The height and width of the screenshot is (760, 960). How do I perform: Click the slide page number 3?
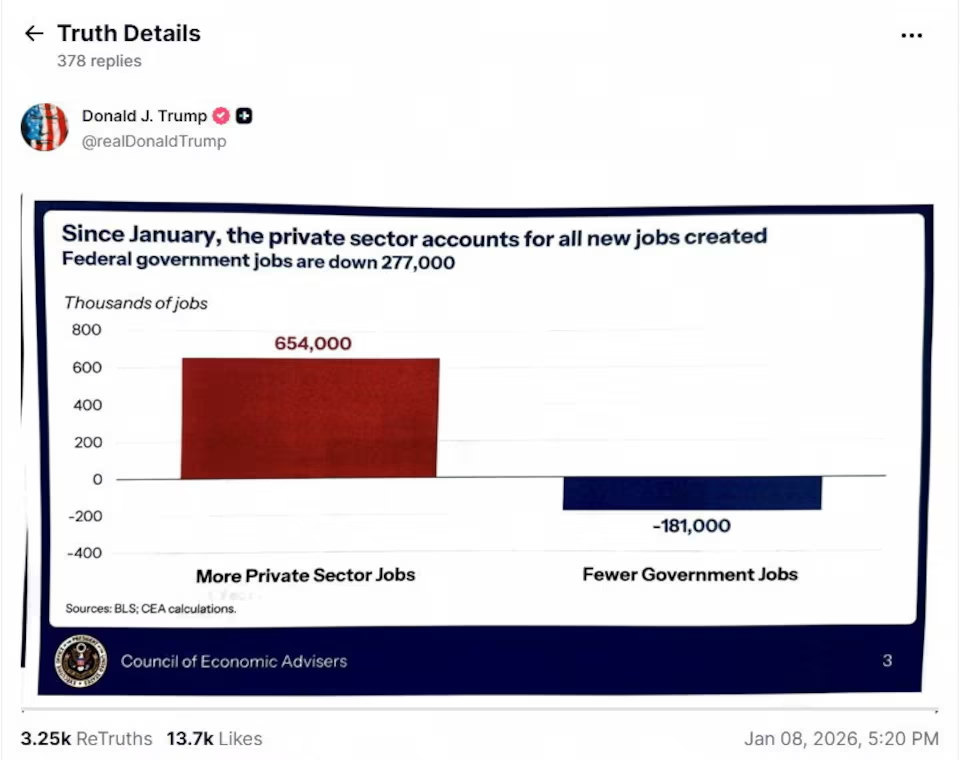point(886,661)
